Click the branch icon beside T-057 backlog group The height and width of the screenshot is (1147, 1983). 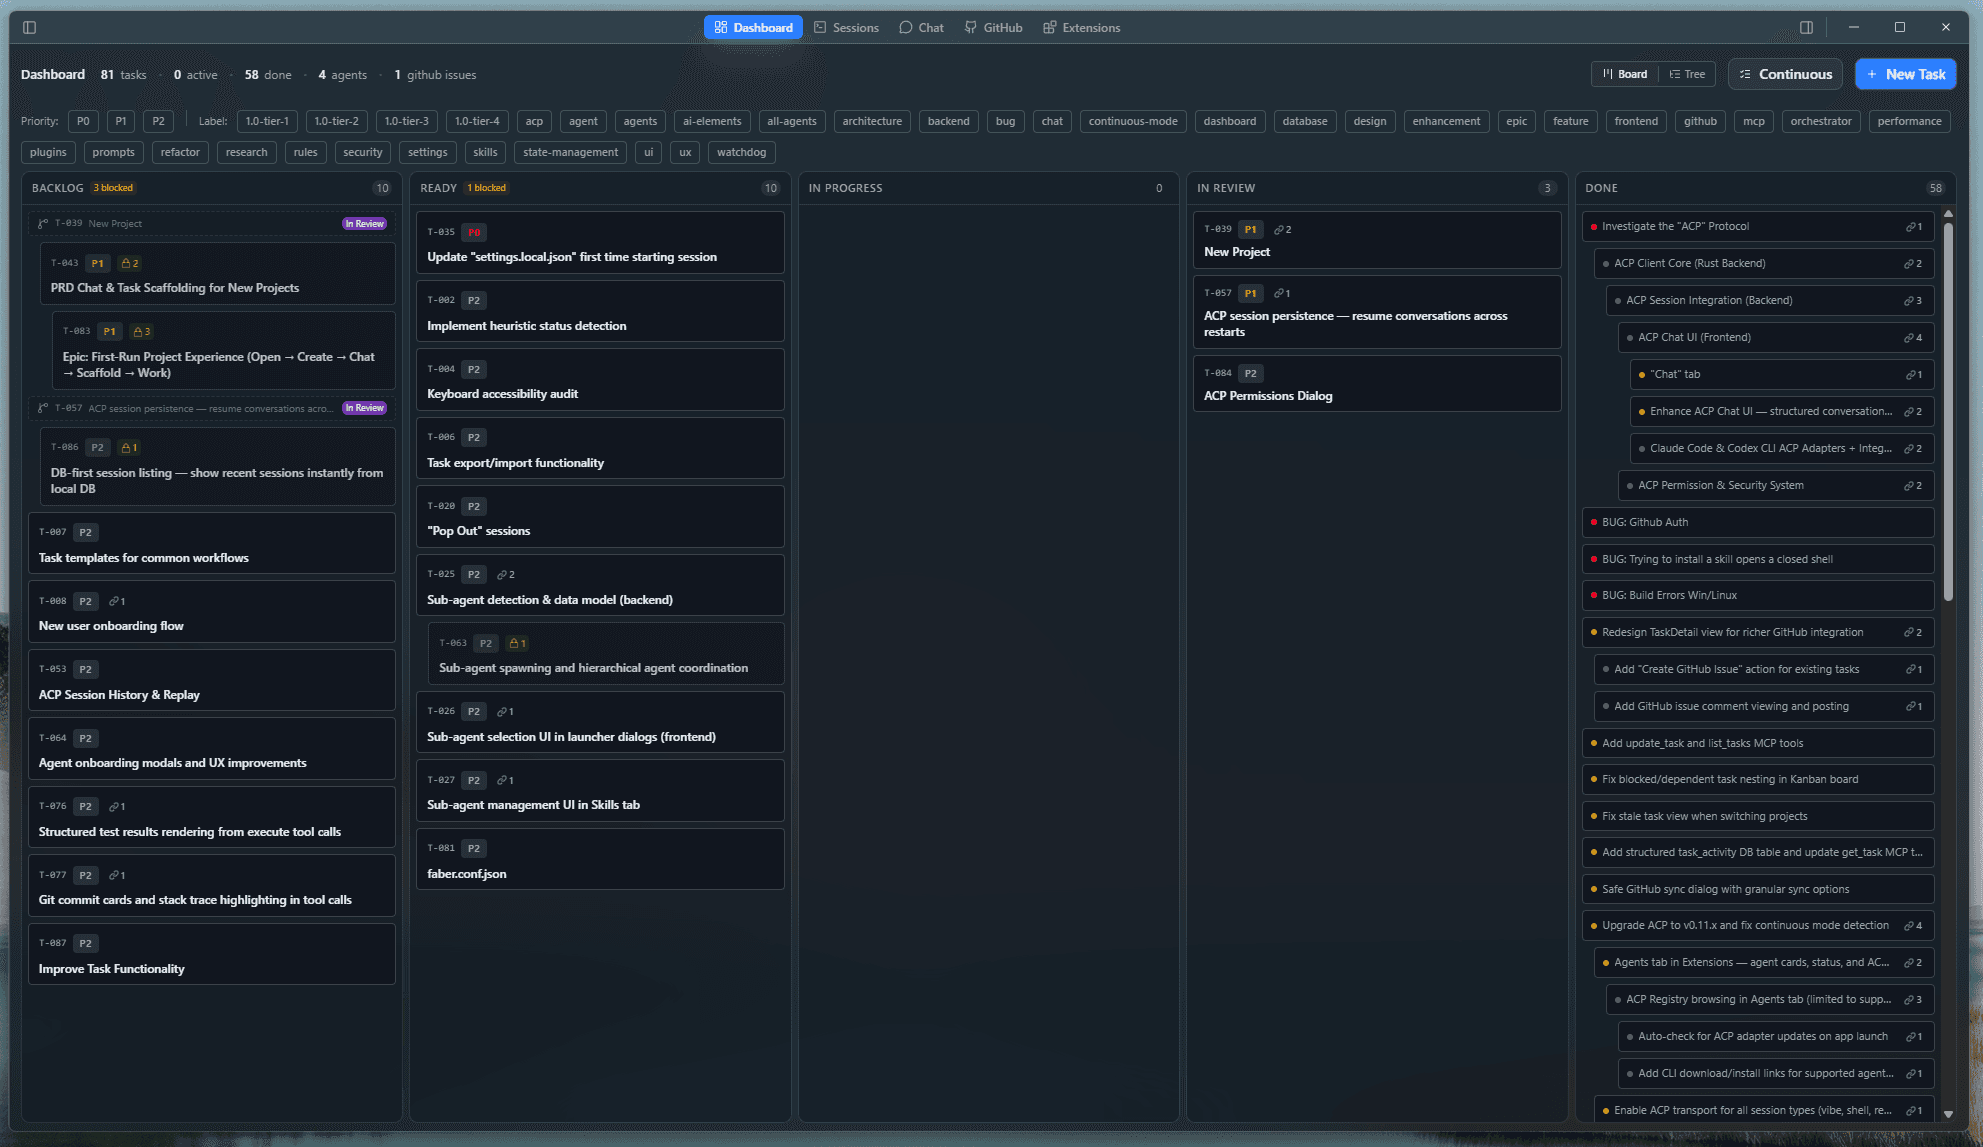point(43,408)
